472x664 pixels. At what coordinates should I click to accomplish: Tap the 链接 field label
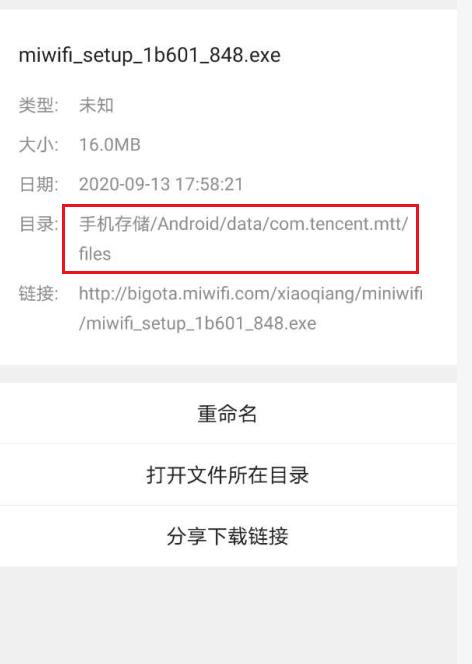(39, 293)
